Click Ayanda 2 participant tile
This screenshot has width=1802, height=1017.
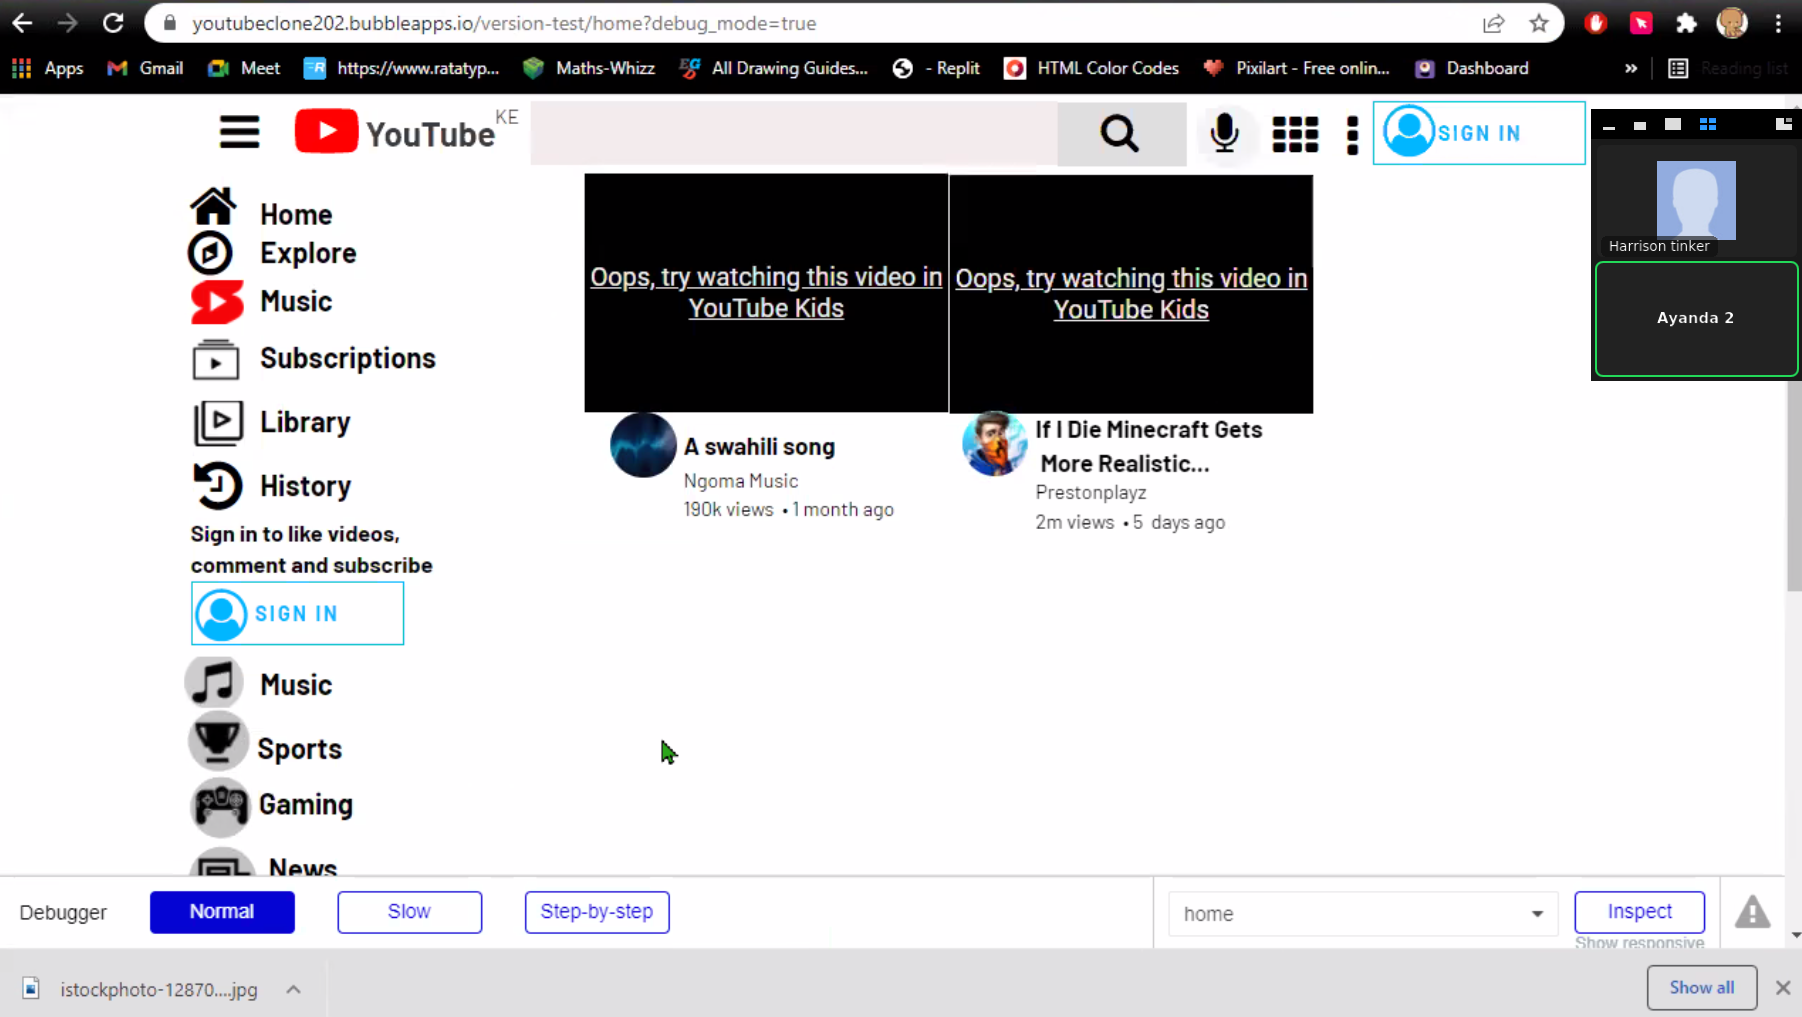click(1696, 319)
